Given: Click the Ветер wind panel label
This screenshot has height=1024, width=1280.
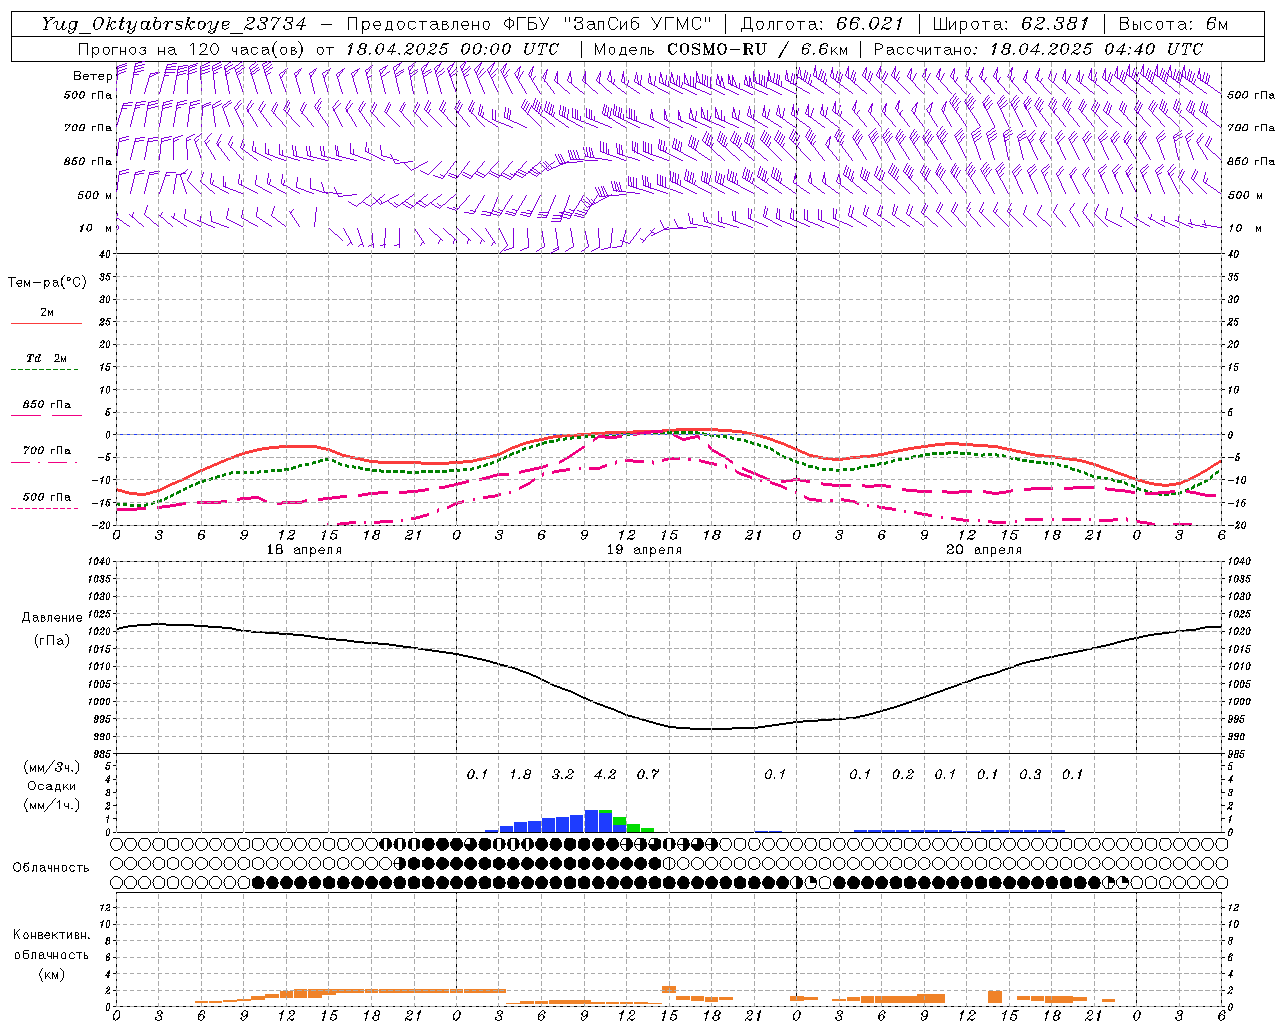Looking at the screenshot, I should [x=92, y=76].
